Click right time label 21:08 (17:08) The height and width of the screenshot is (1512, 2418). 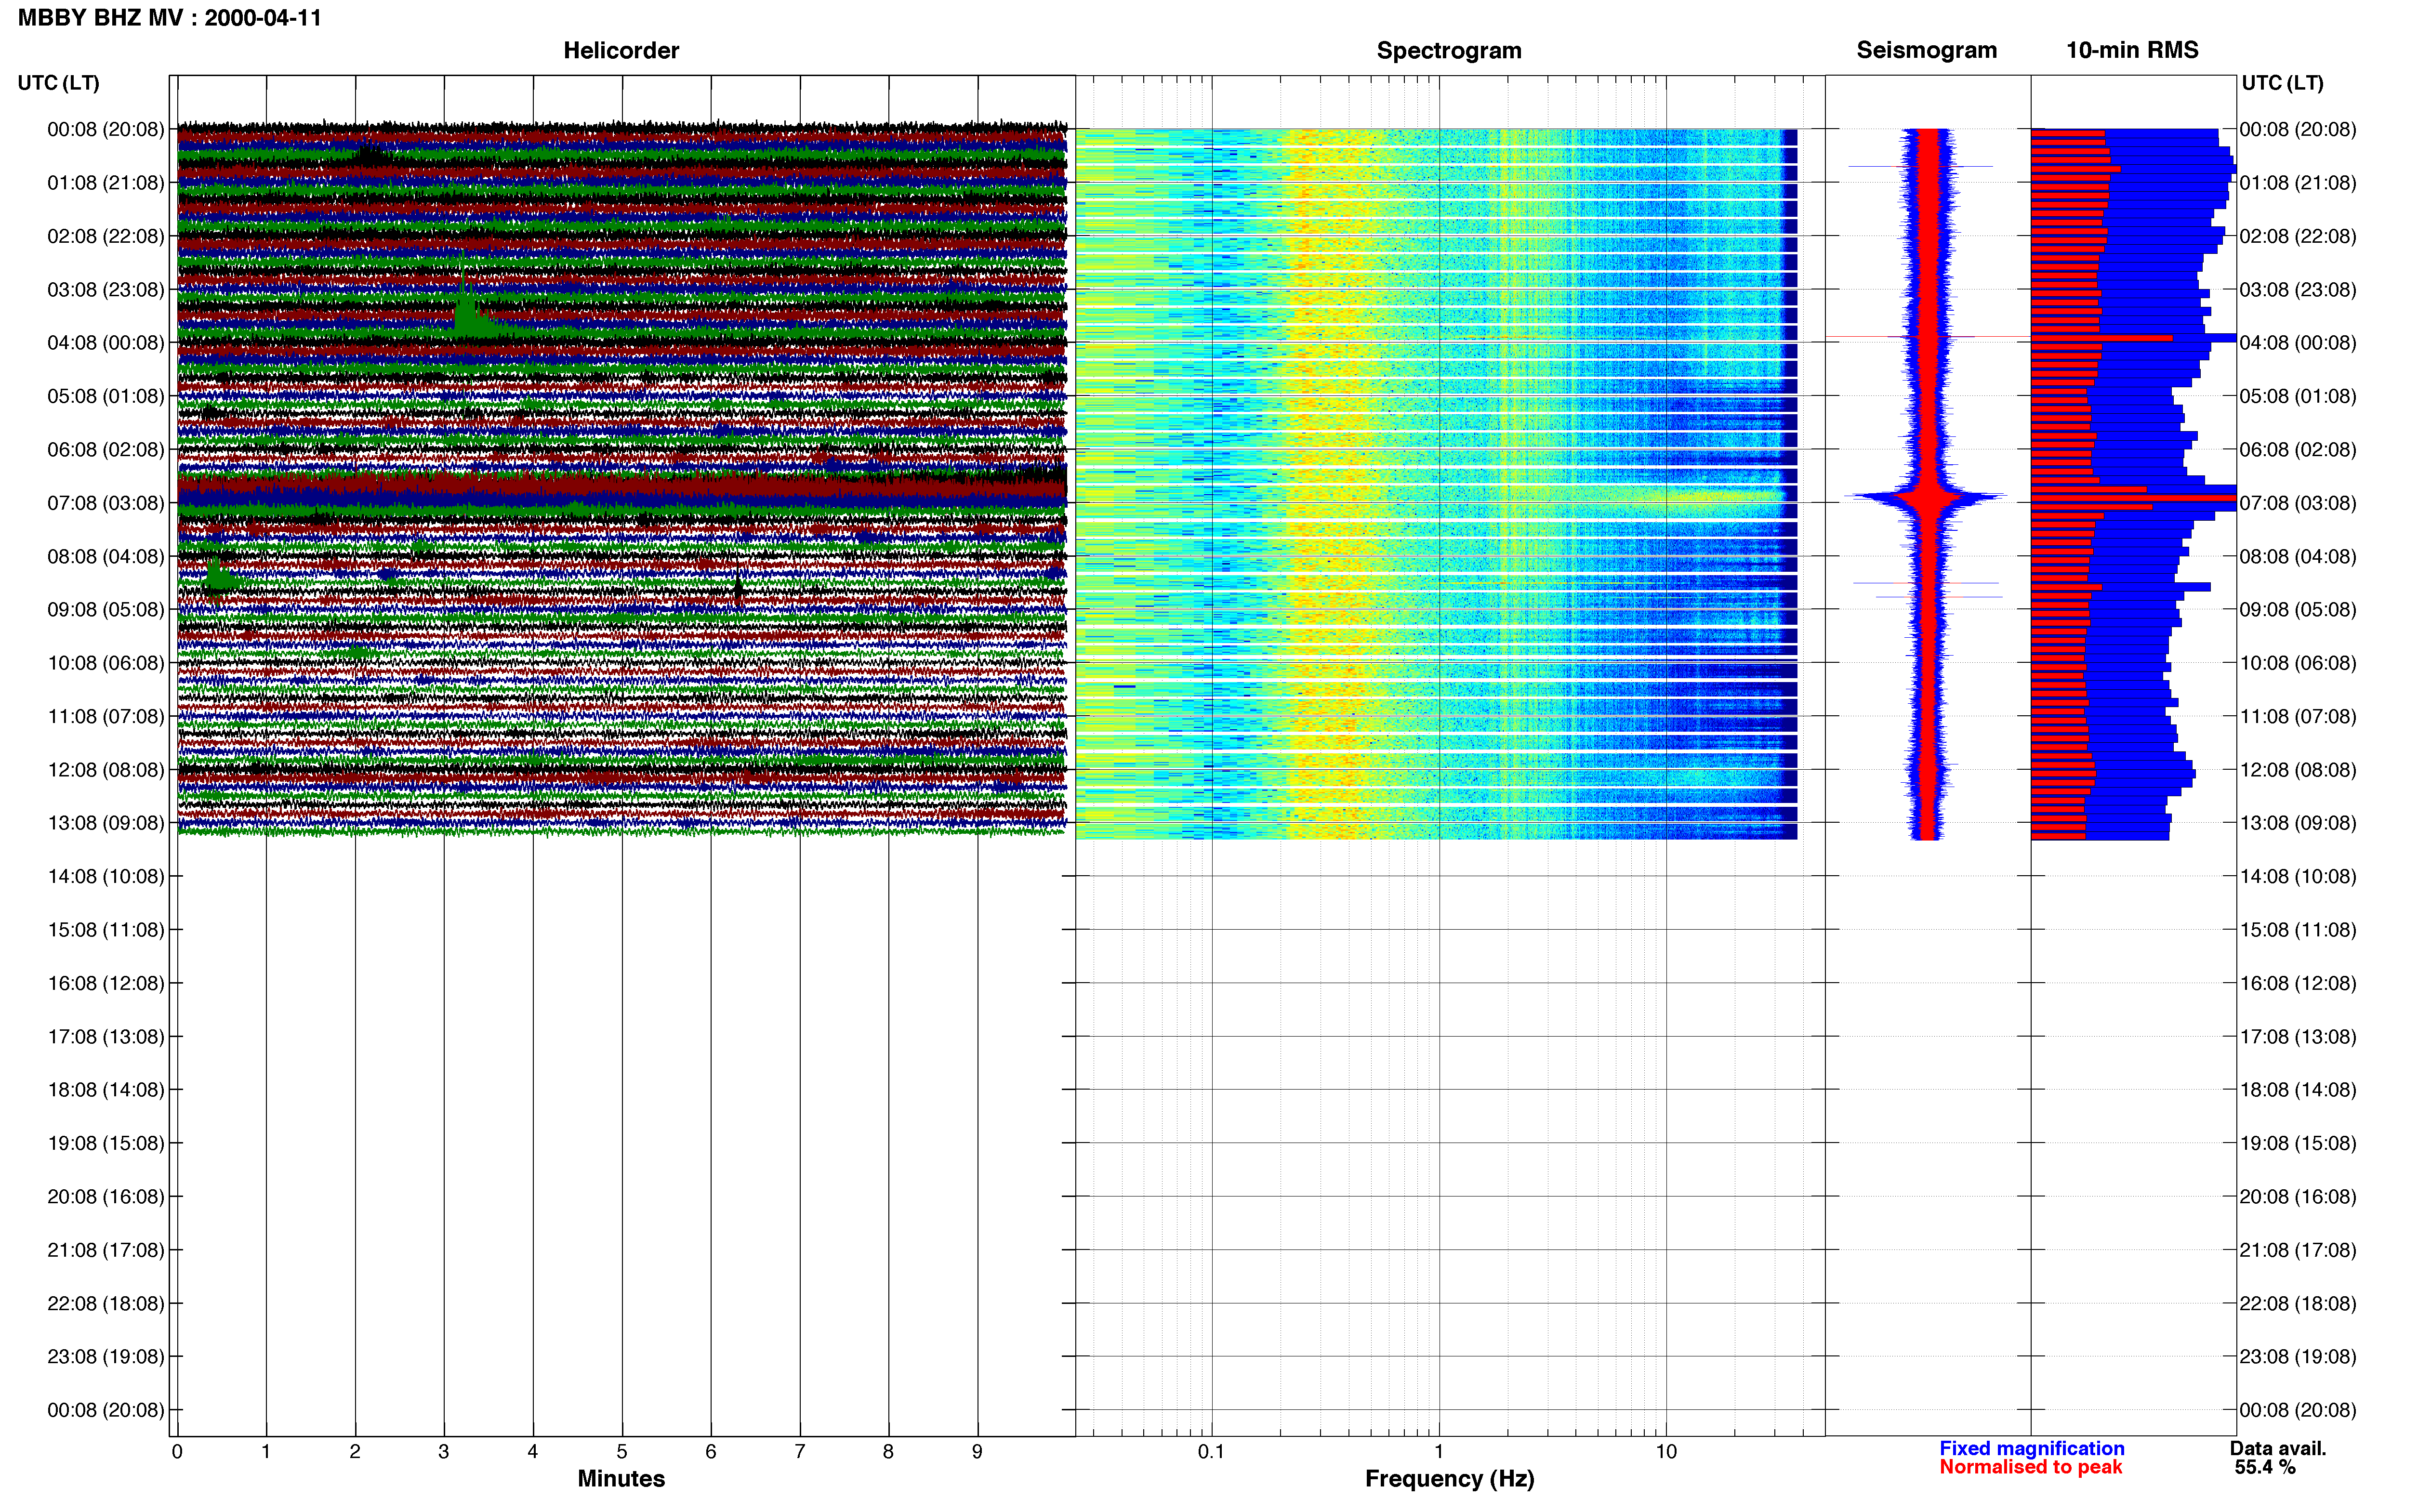(x=2298, y=1250)
